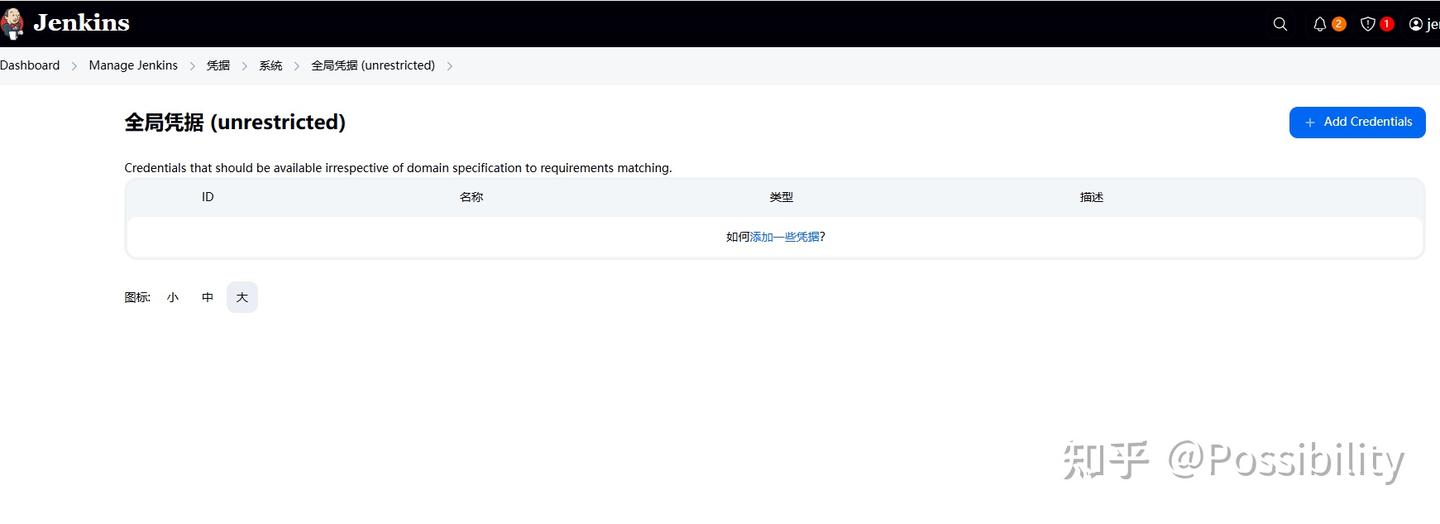Open the user account menu
The image size is (1440, 524).
tap(1424, 24)
